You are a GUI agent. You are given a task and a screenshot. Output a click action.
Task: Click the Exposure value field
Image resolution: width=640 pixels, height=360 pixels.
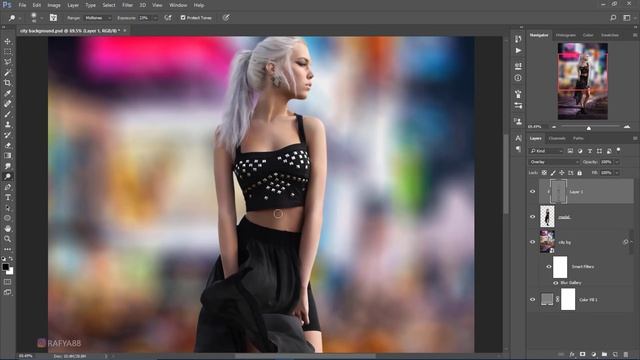(145, 18)
